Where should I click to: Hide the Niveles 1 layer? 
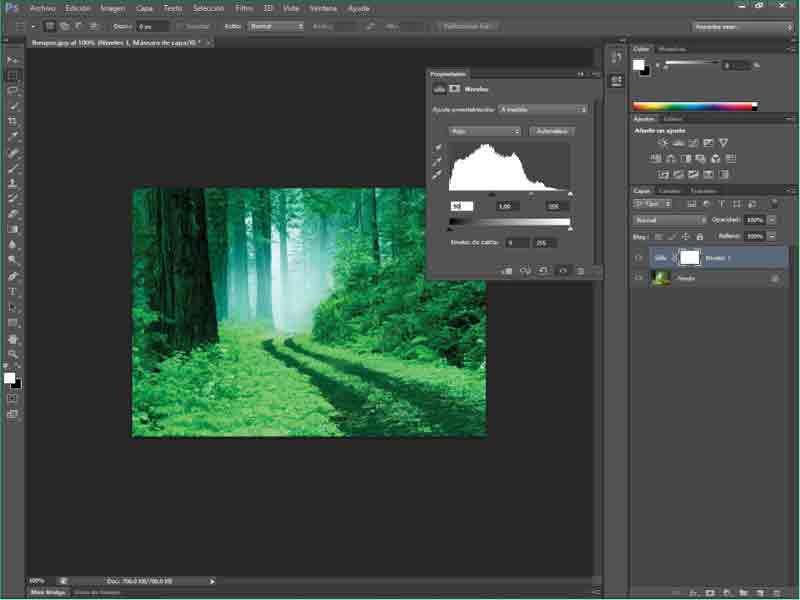coord(639,257)
